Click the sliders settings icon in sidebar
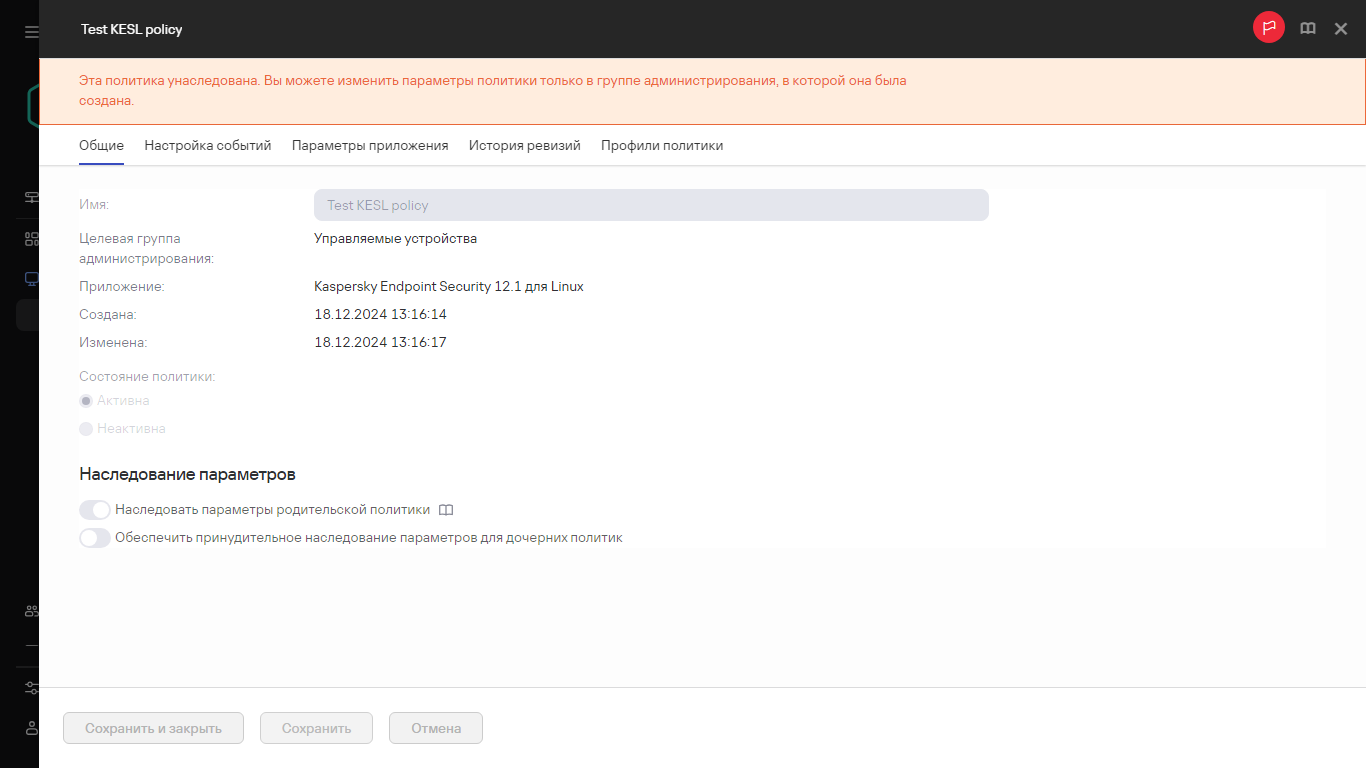The image size is (1366, 768). click(x=31, y=688)
